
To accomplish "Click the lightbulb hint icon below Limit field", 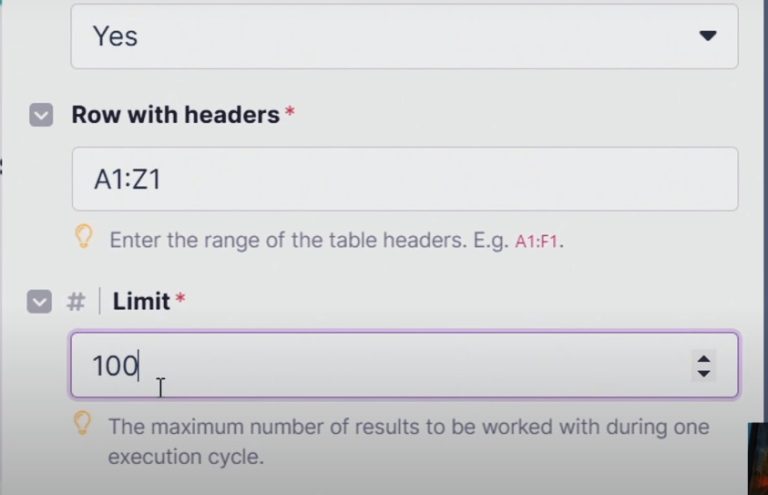I will [x=84, y=423].
